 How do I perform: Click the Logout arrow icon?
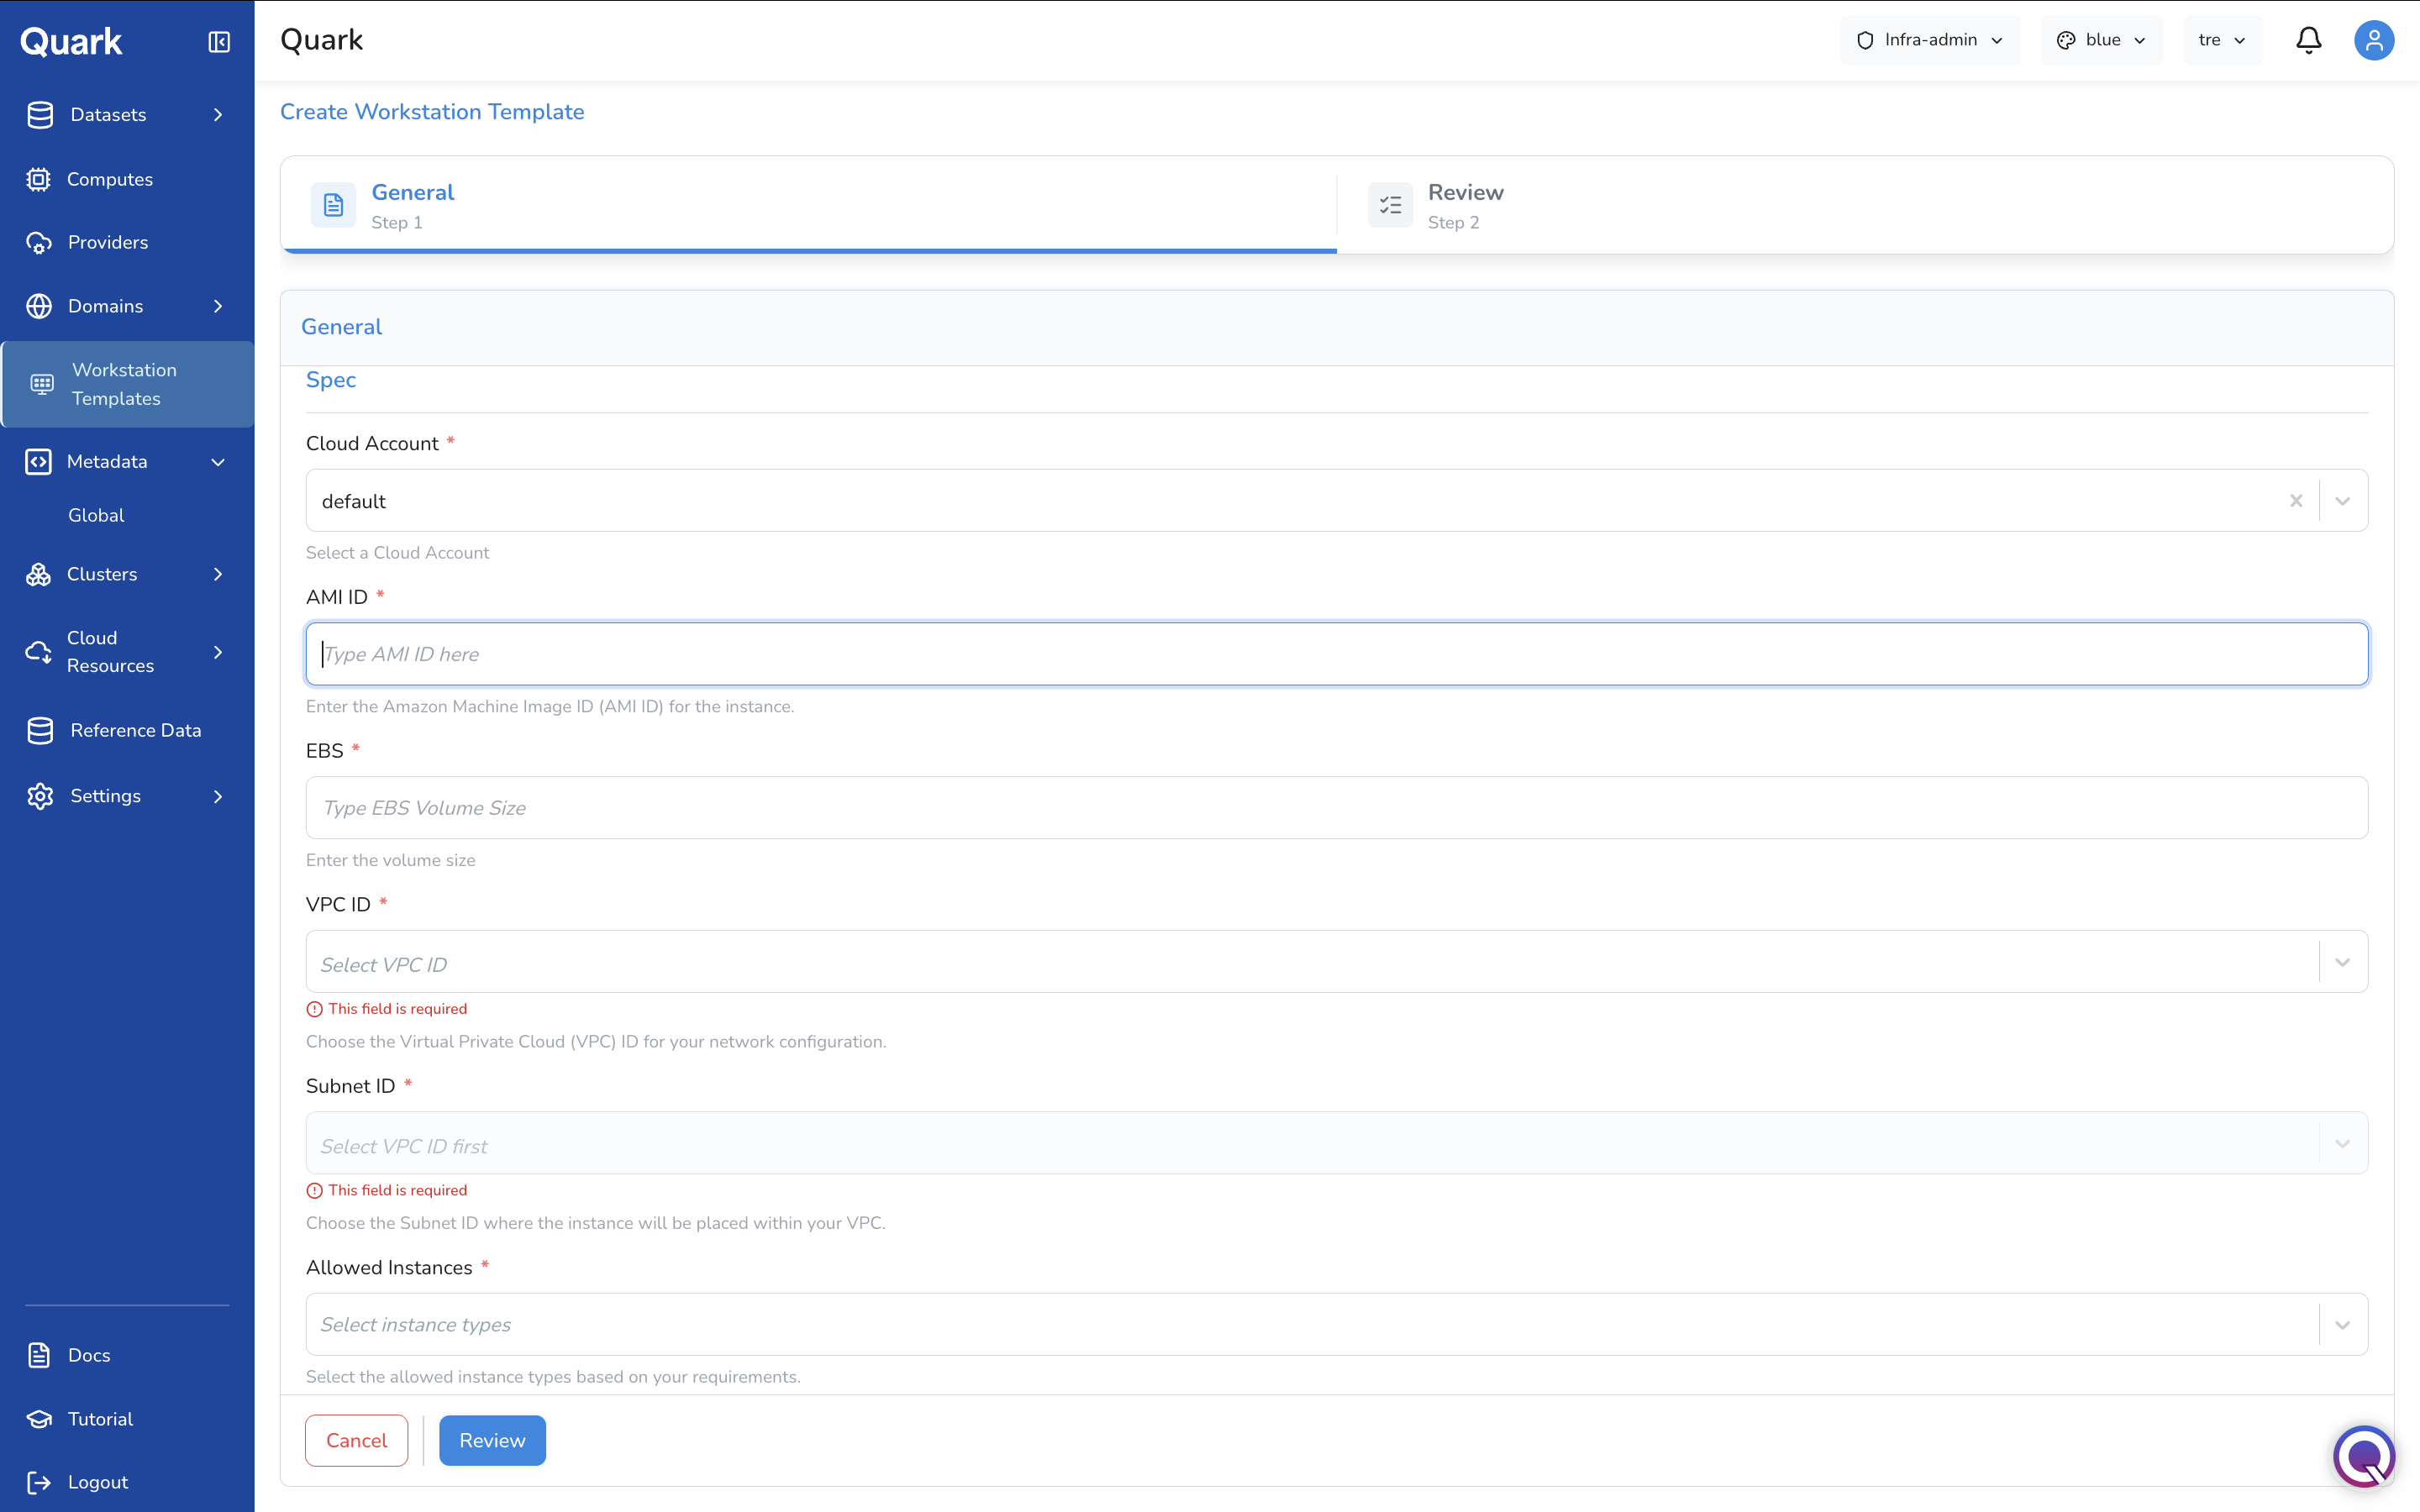(x=39, y=1482)
